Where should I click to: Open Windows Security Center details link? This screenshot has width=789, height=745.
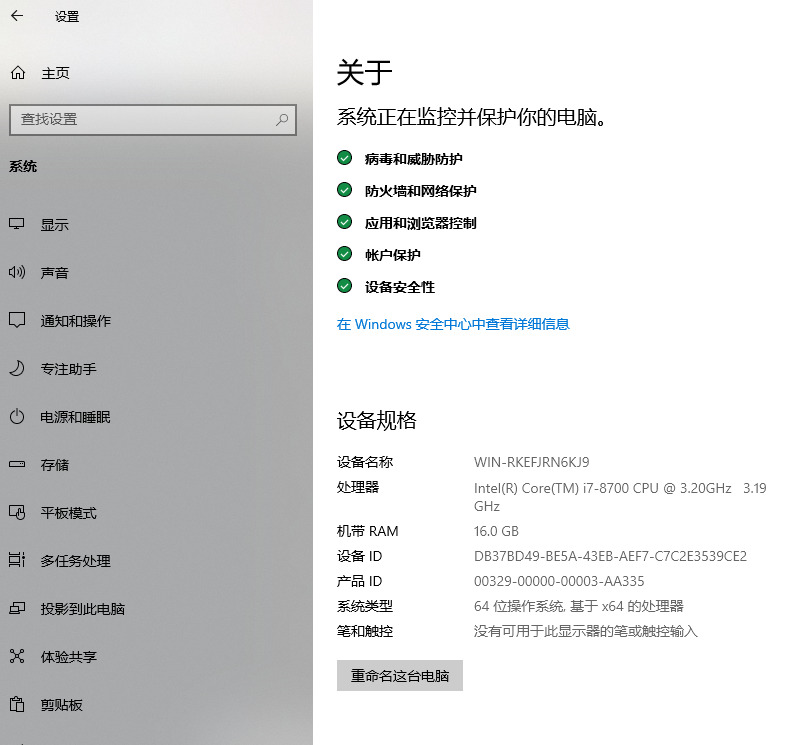point(452,324)
